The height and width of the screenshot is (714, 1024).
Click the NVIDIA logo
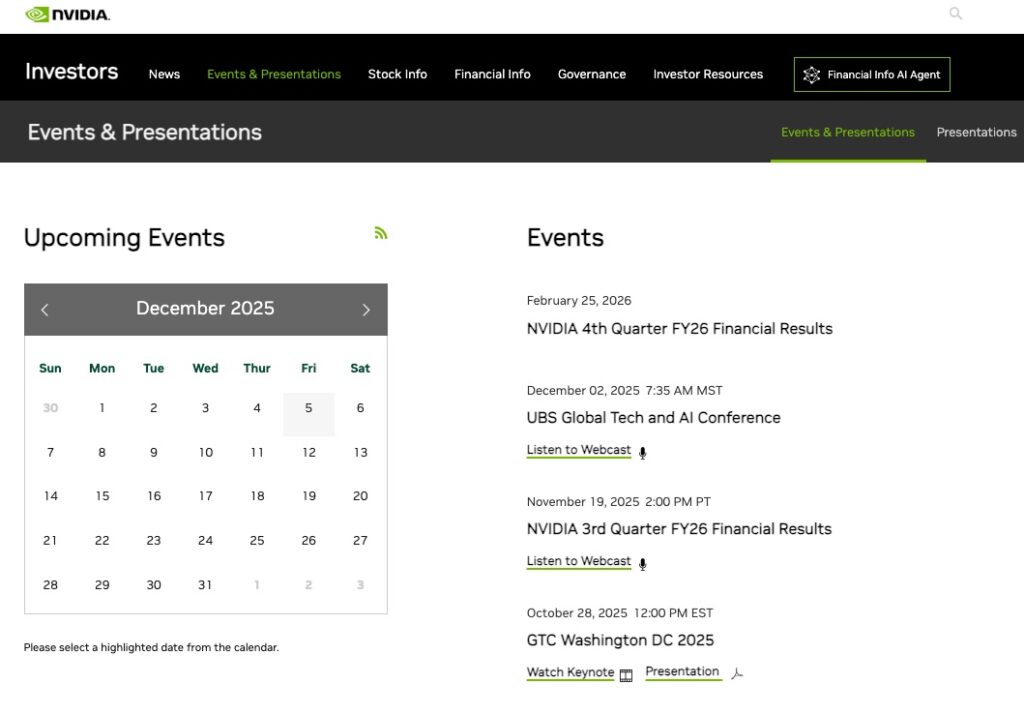coord(67,15)
